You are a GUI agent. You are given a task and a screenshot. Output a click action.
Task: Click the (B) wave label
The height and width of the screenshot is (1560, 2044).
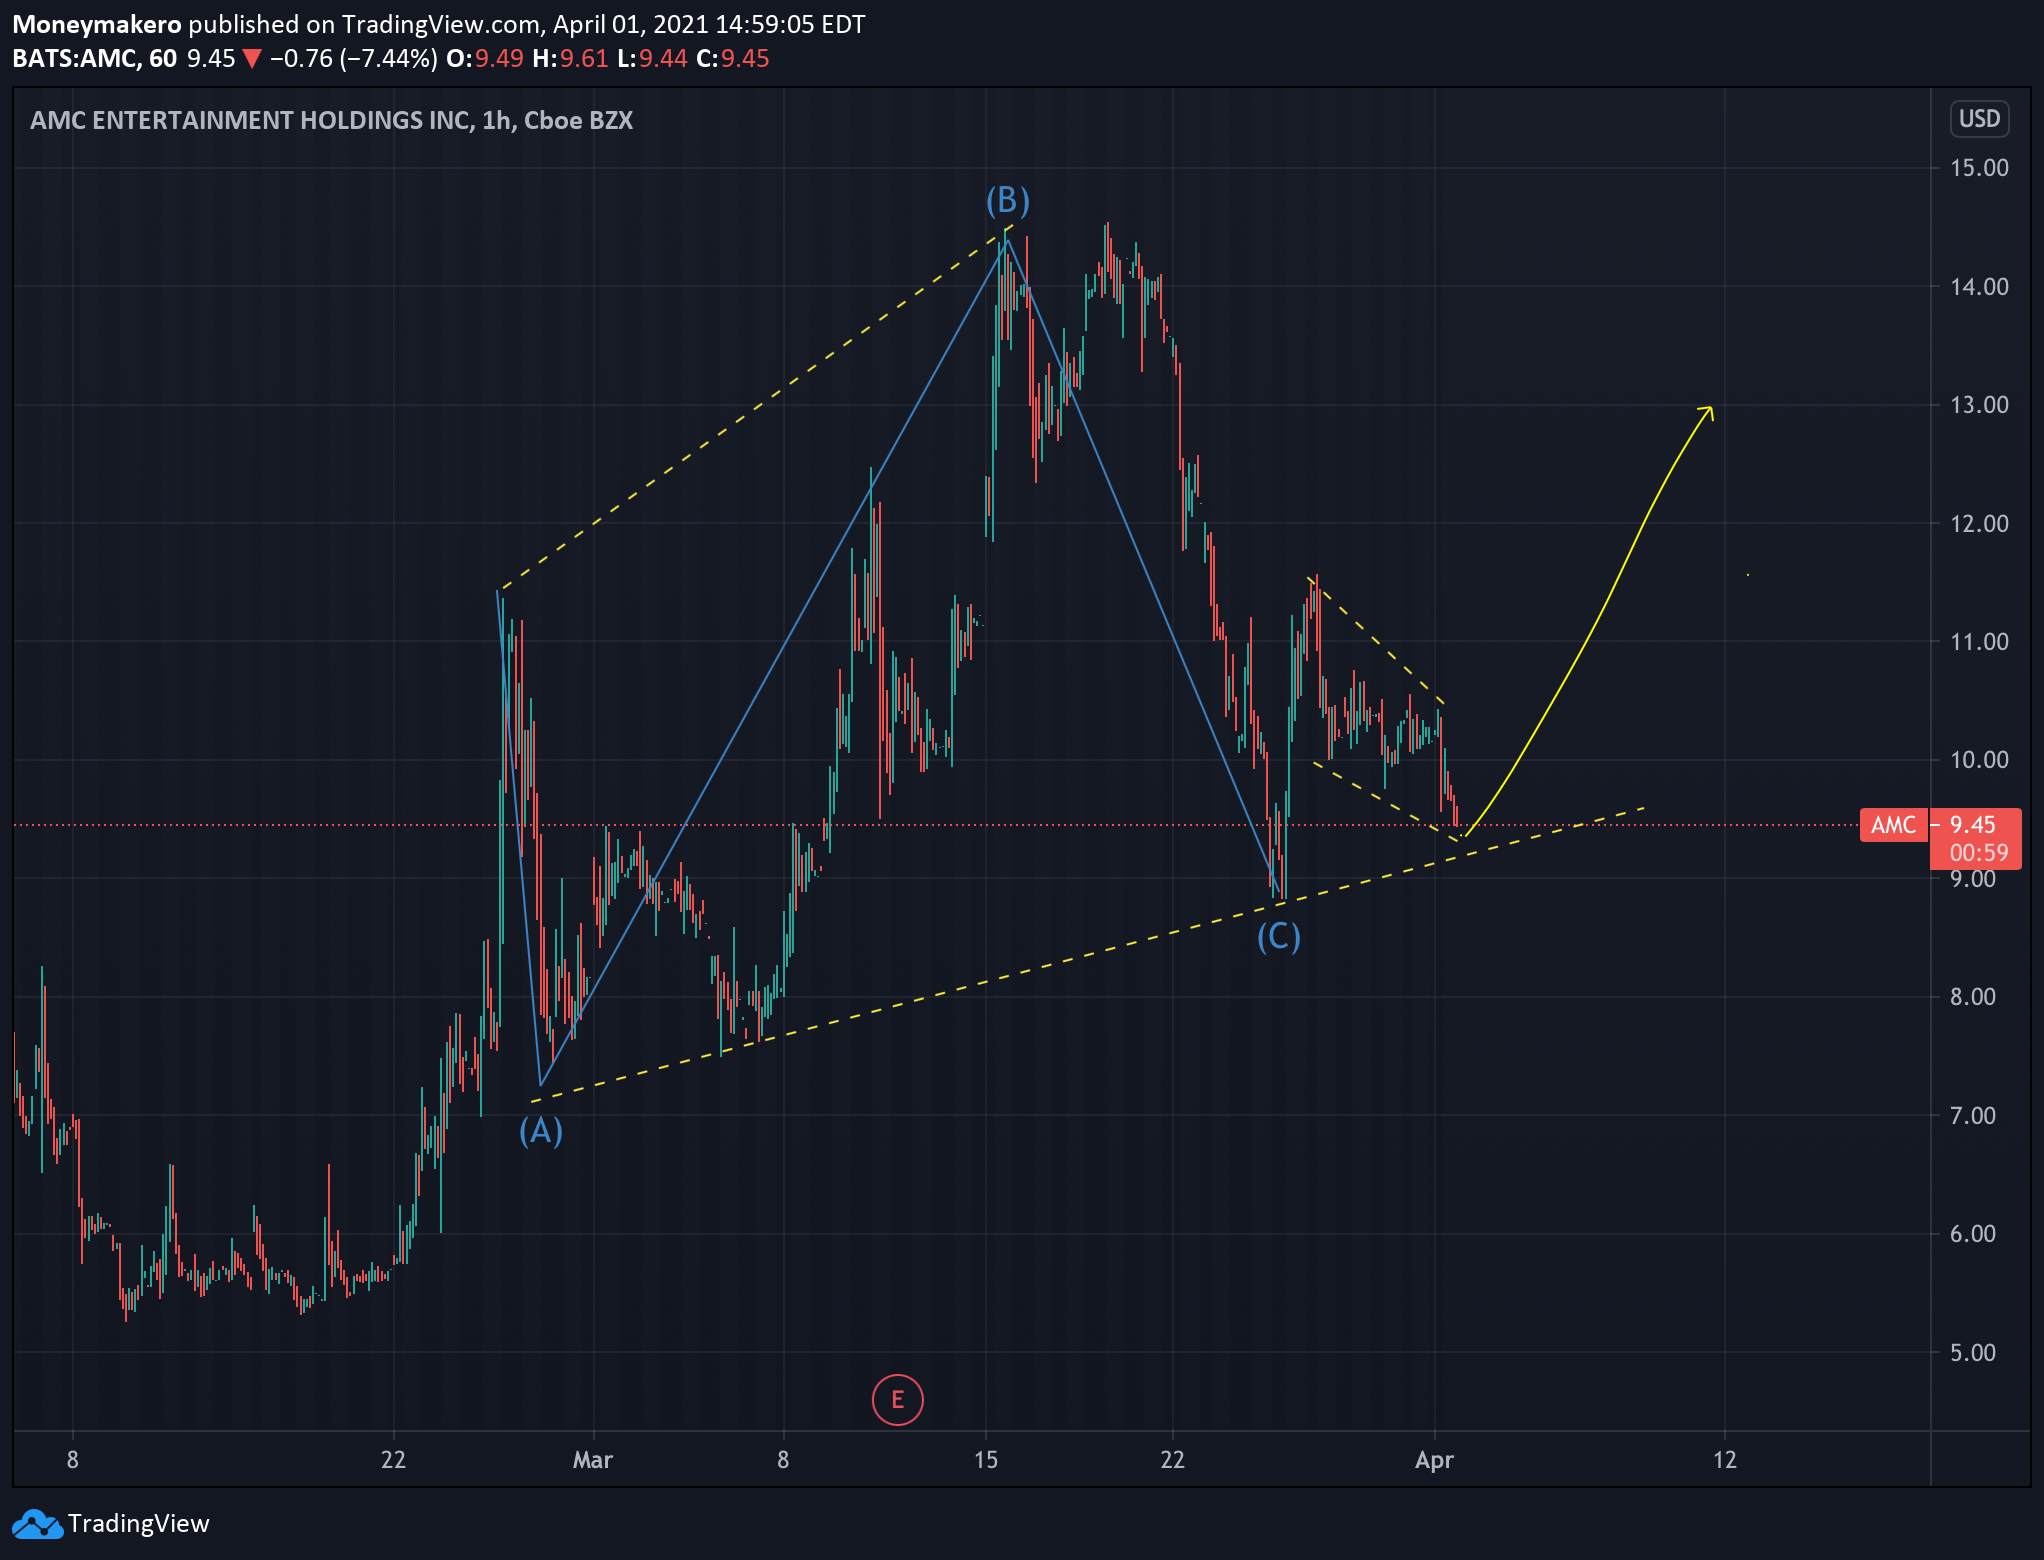pyautogui.click(x=1007, y=200)
